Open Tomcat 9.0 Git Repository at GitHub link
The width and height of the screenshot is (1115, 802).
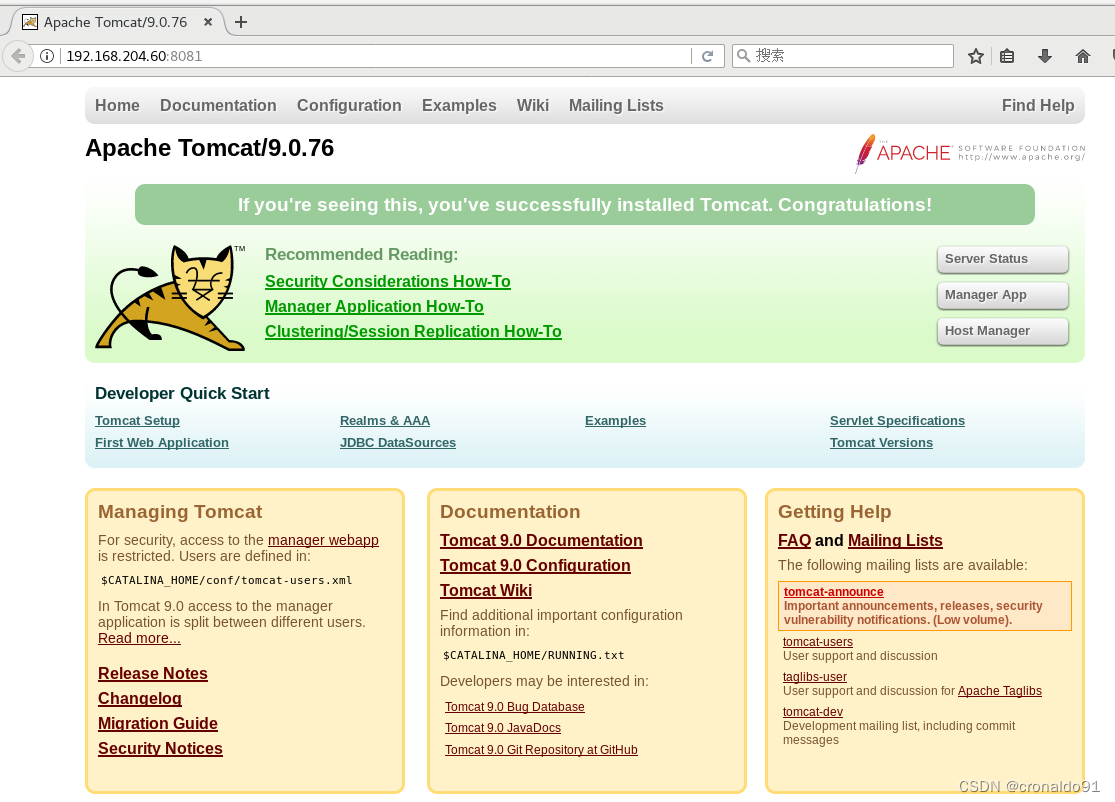pos(541,749)
